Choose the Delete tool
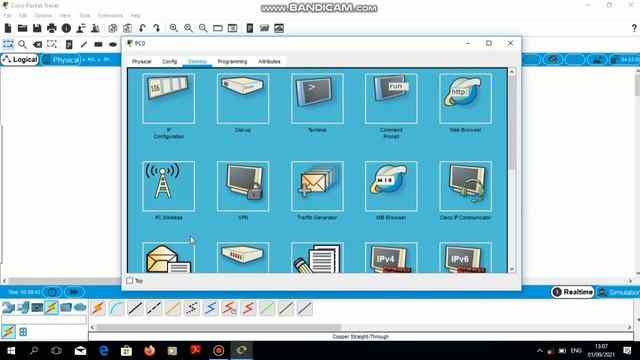640x360 pixels. pos(37,44)
